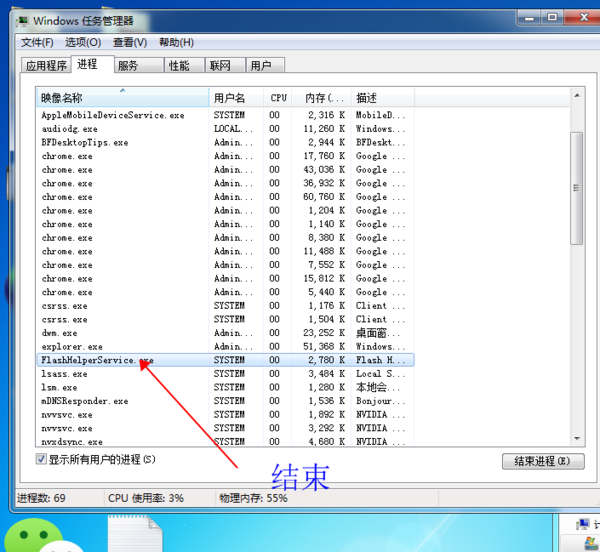The image size is (600, 552).
Task: Sort by 映像名称 column header
Action: (122, 98)
